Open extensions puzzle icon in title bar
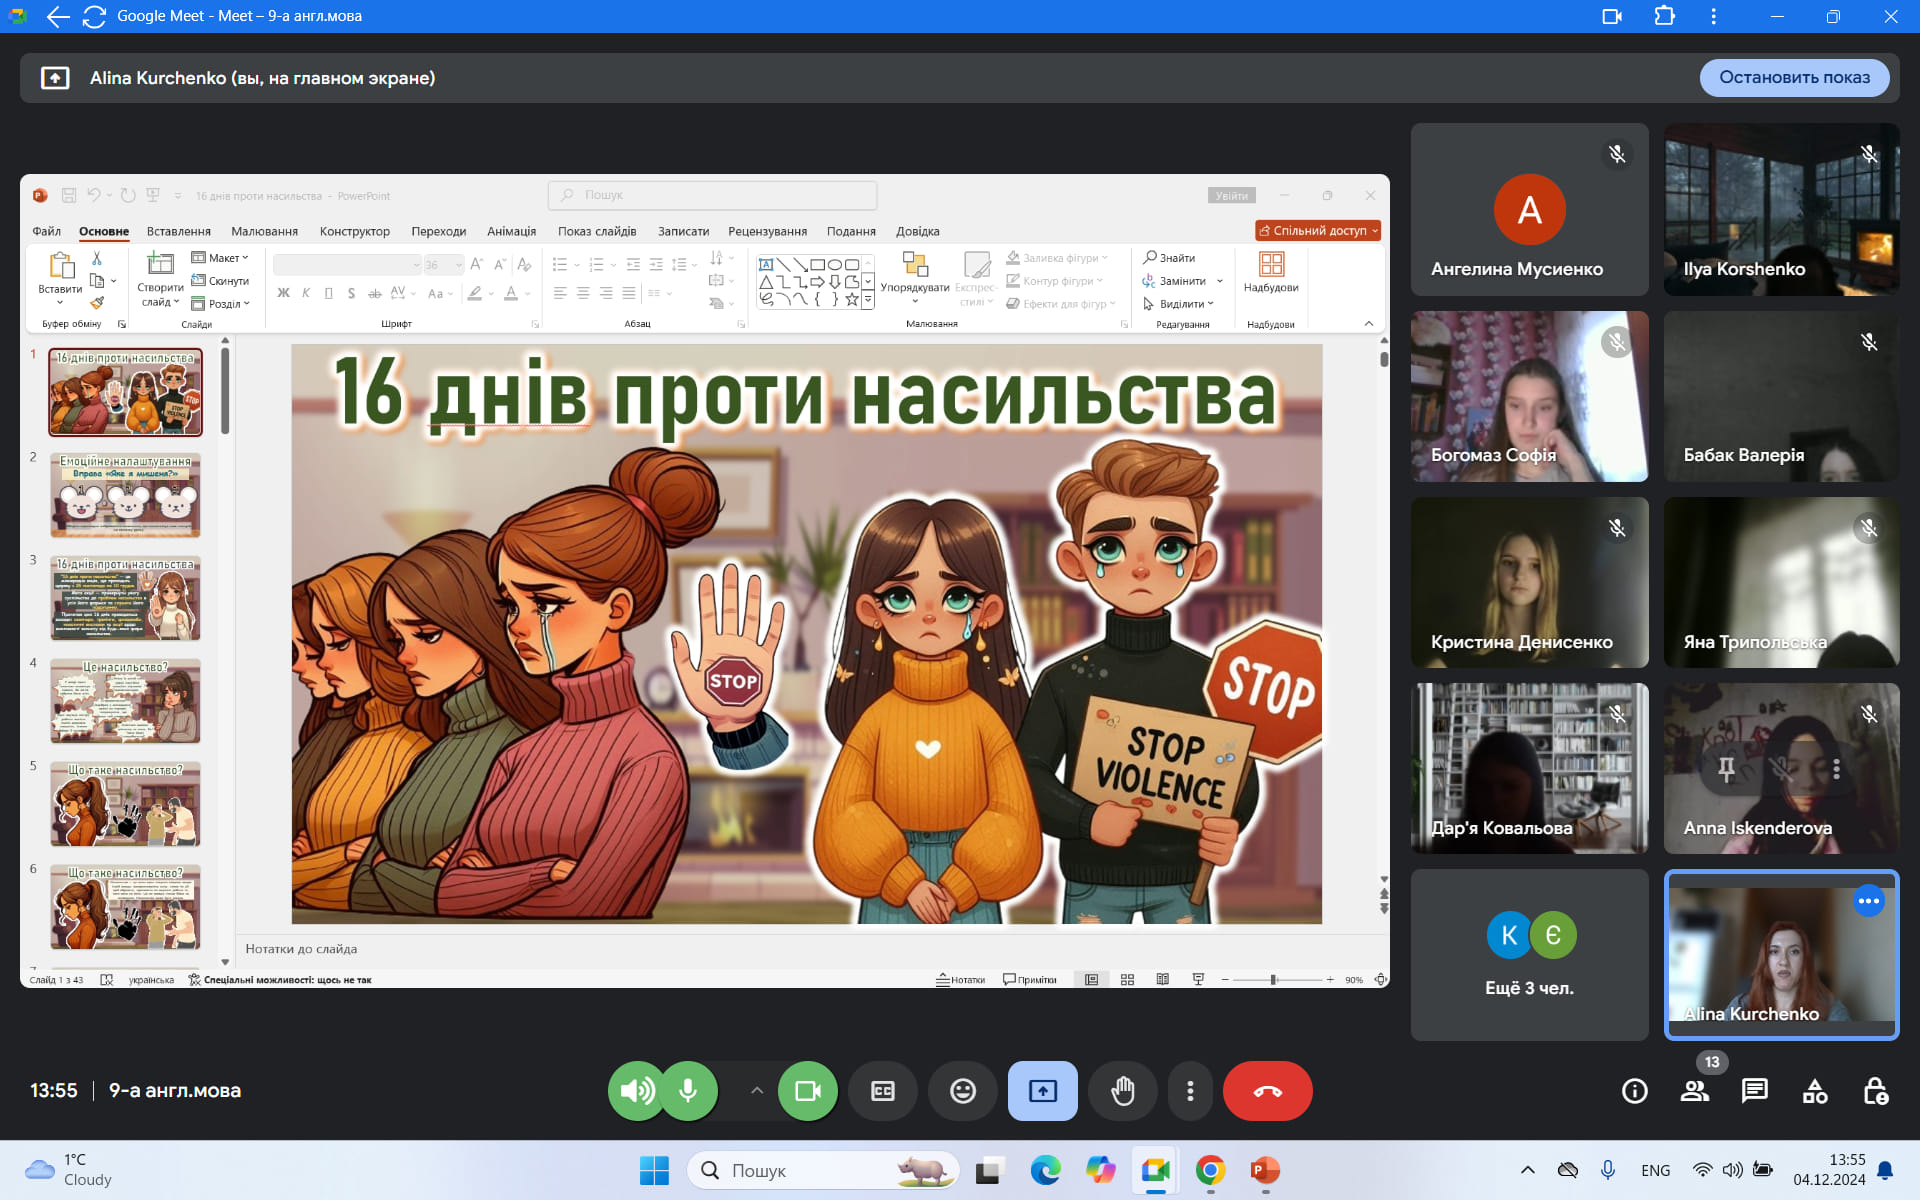This screenshot has width=1920, height=1200. pyautogui.click(x=1664, y=16)
